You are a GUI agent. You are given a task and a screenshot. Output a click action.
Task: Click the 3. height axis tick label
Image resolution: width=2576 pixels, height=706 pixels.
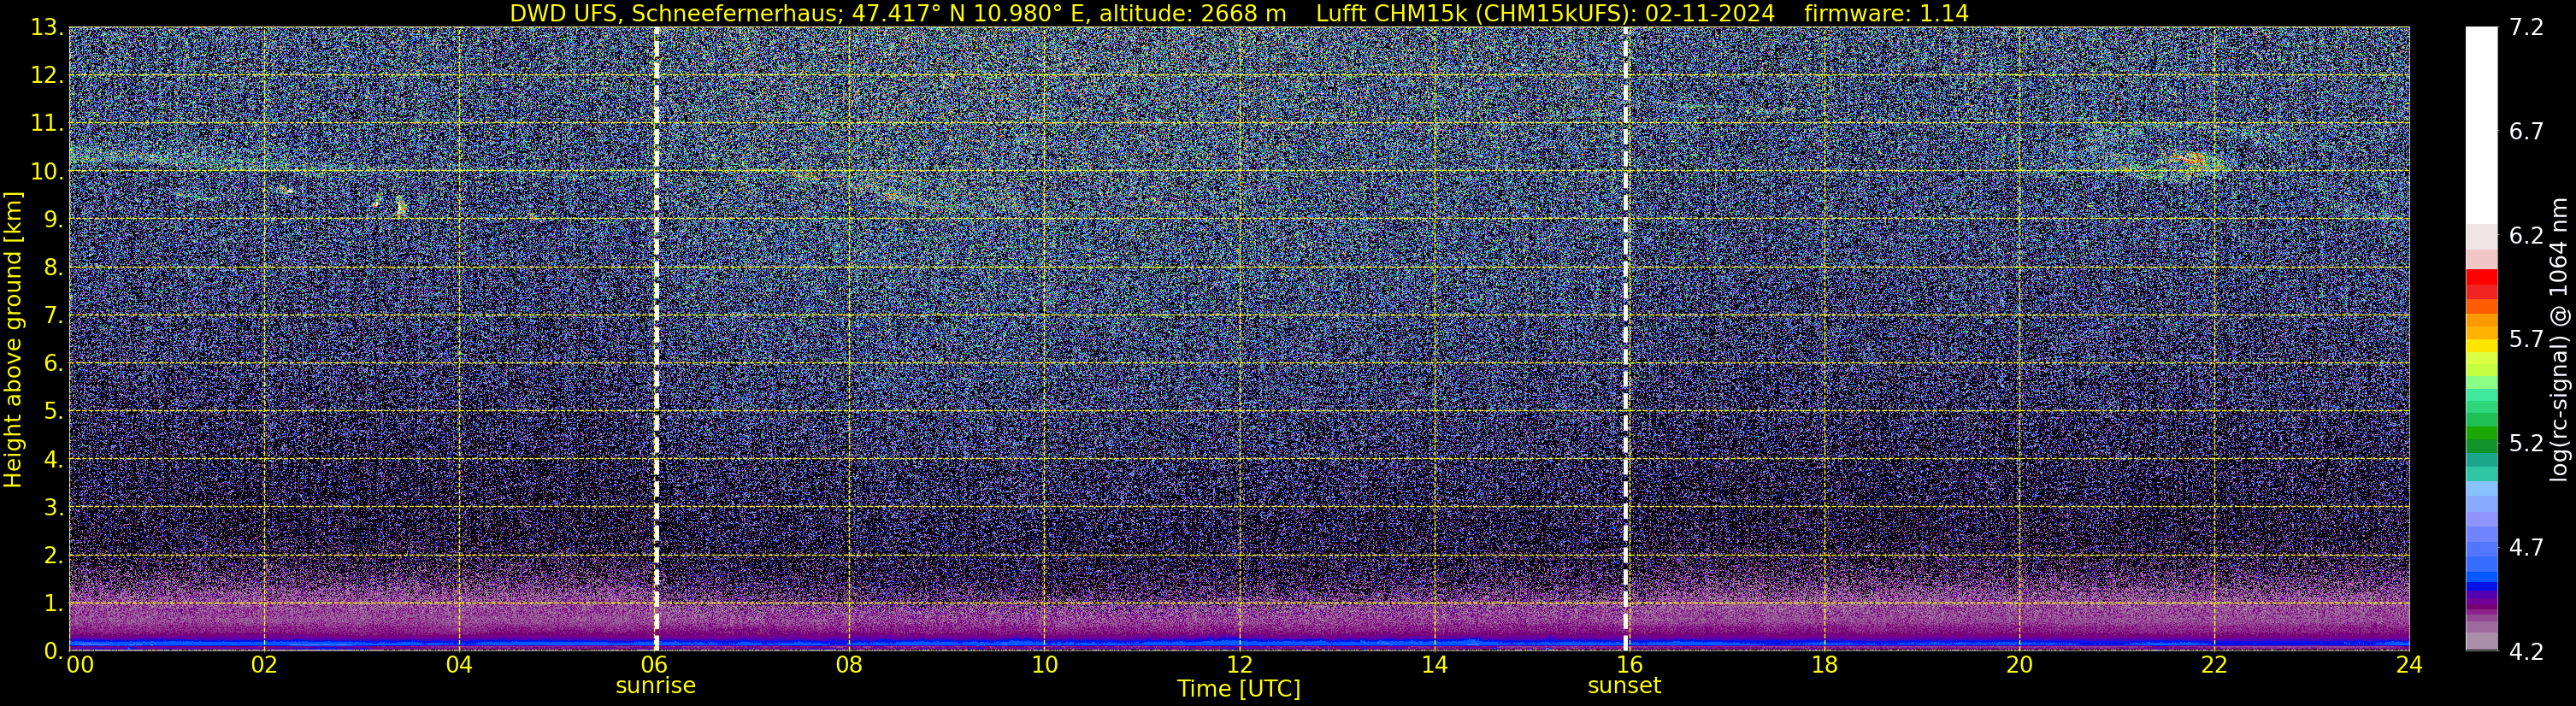coord(53,508)
